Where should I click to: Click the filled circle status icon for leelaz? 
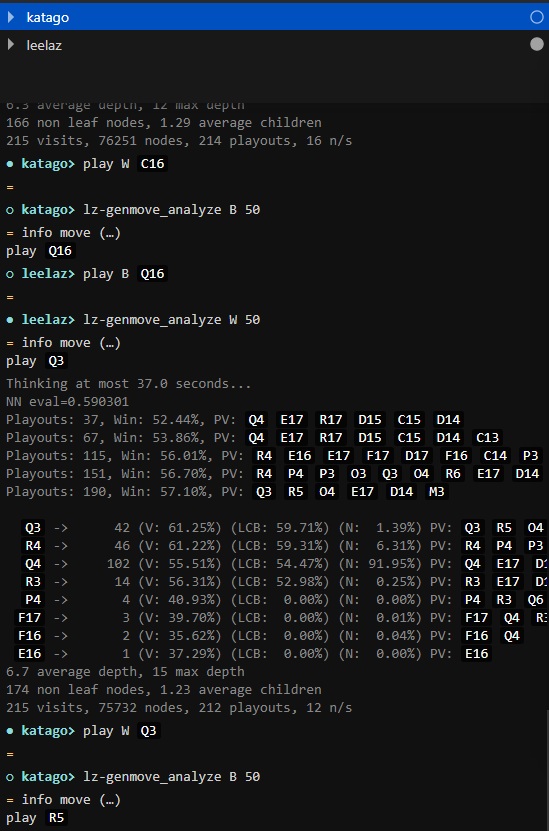537,45
